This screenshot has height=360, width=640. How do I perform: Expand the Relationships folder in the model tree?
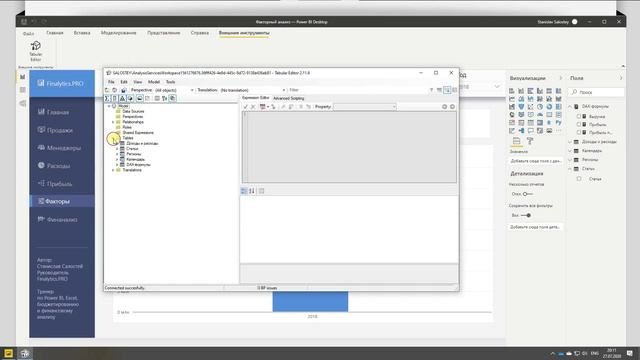pyautogui.click(x=113, y=122)
